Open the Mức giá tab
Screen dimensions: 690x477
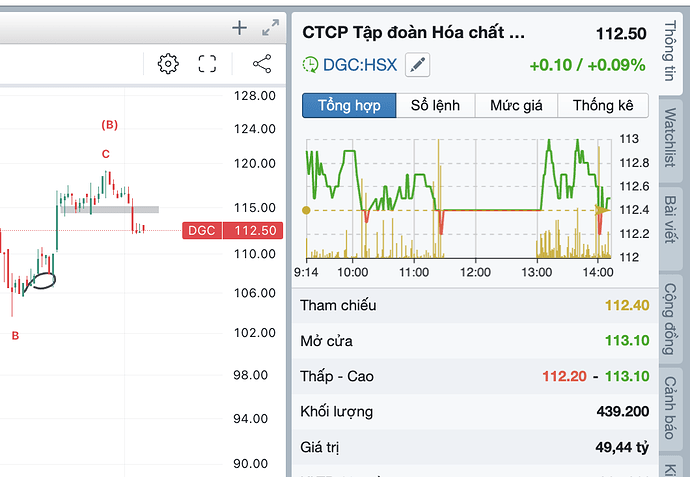tap(516, 106)
